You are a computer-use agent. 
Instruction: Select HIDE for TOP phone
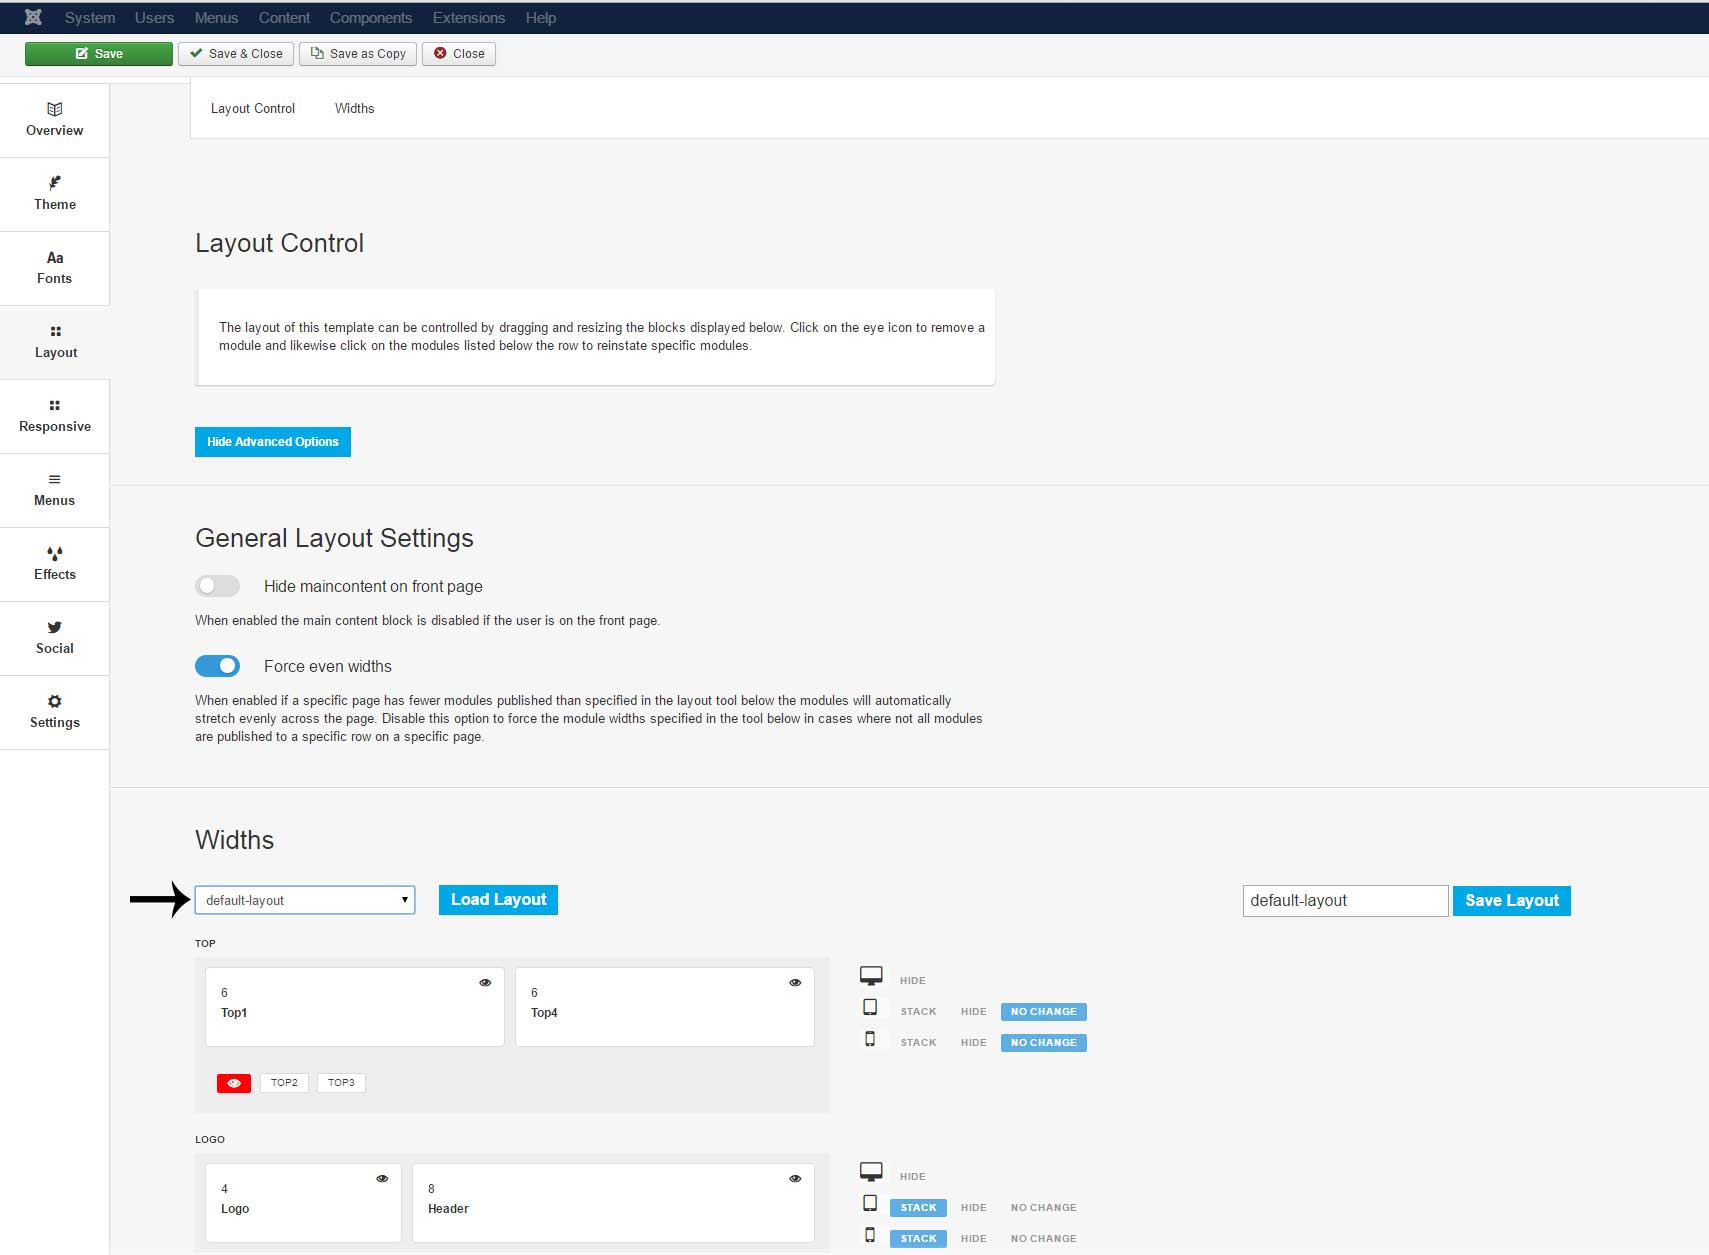pos(973,1043)
